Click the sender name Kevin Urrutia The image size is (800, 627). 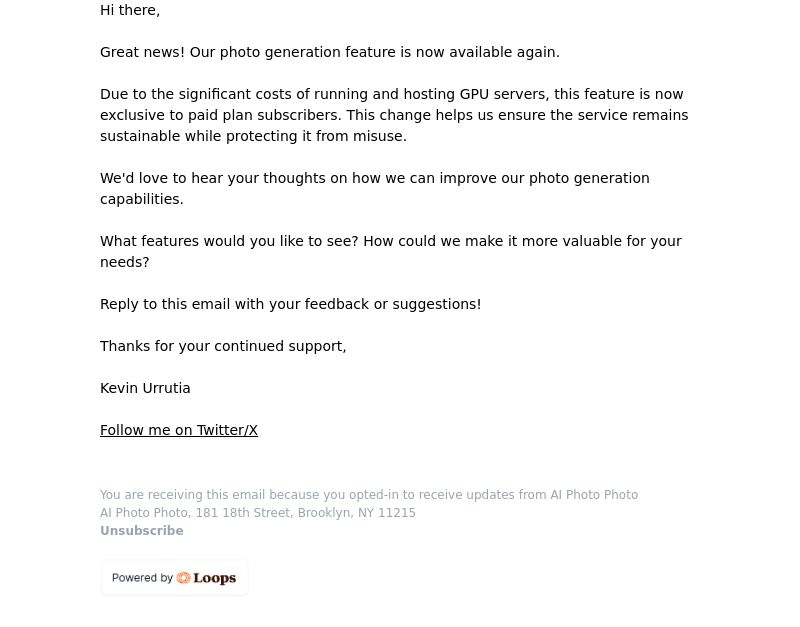point(145,388)
